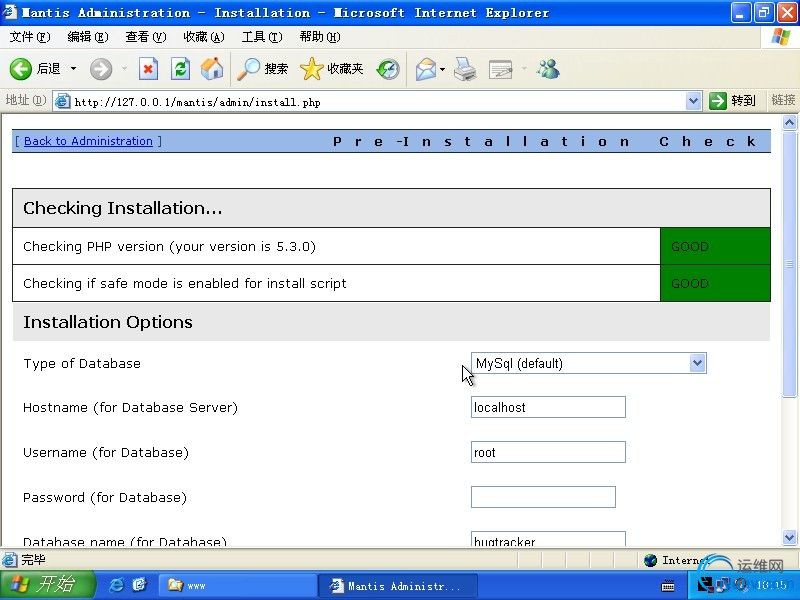800x600 pixels.
Task: Click 'Checking PHP version' row text
Action: click(169, 246)
